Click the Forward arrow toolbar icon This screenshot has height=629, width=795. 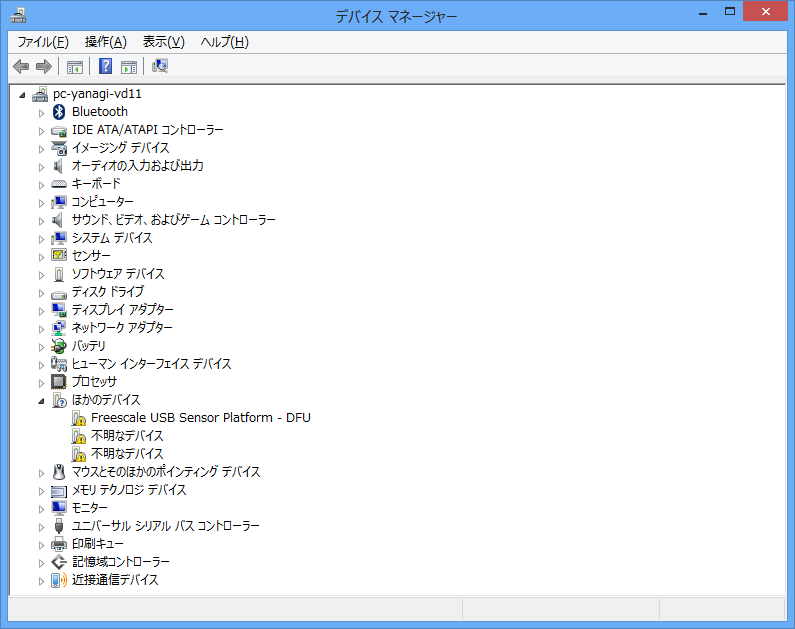(x=44, y=66)
